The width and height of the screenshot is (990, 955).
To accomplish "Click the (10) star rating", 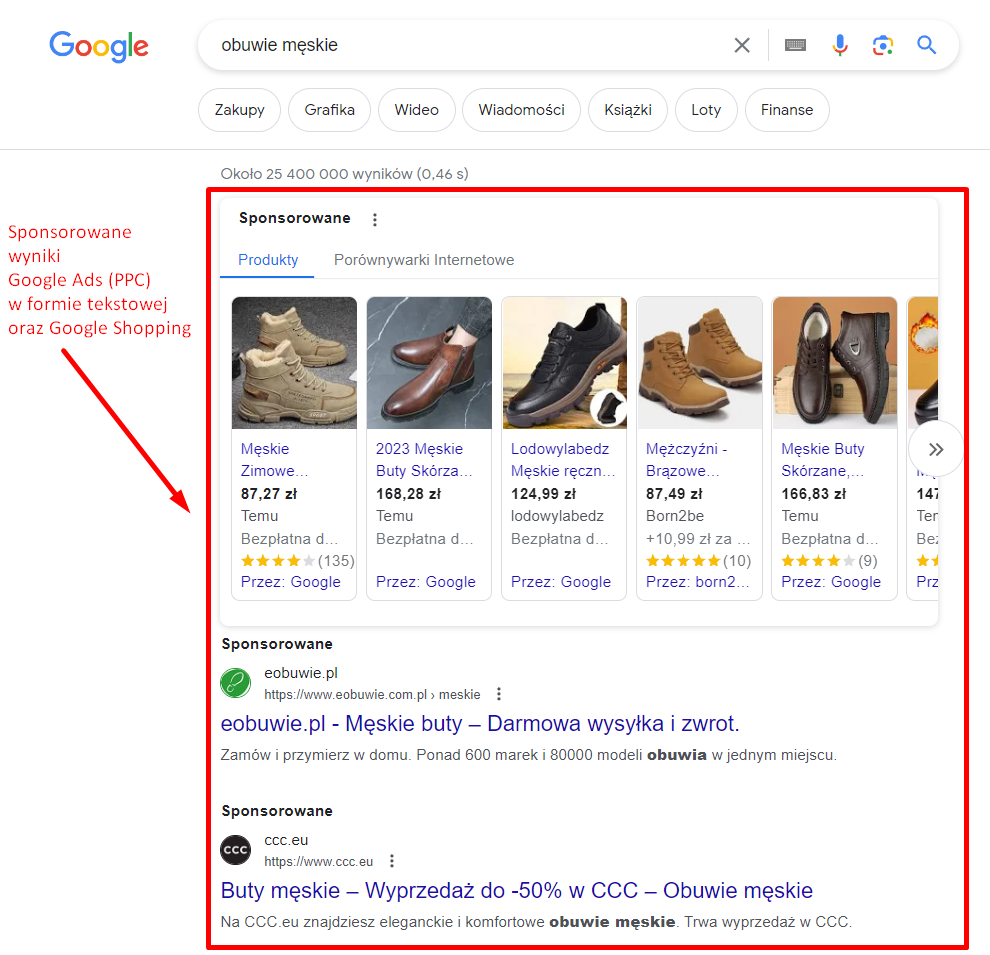I will coord(698,561).
